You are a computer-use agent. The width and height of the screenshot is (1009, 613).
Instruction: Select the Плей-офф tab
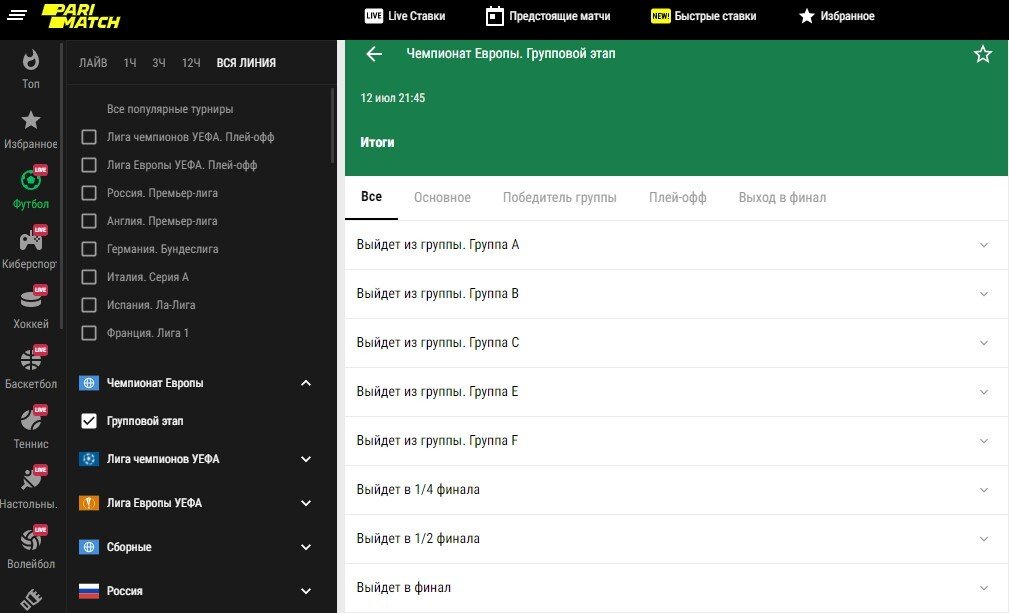[677, 198]
